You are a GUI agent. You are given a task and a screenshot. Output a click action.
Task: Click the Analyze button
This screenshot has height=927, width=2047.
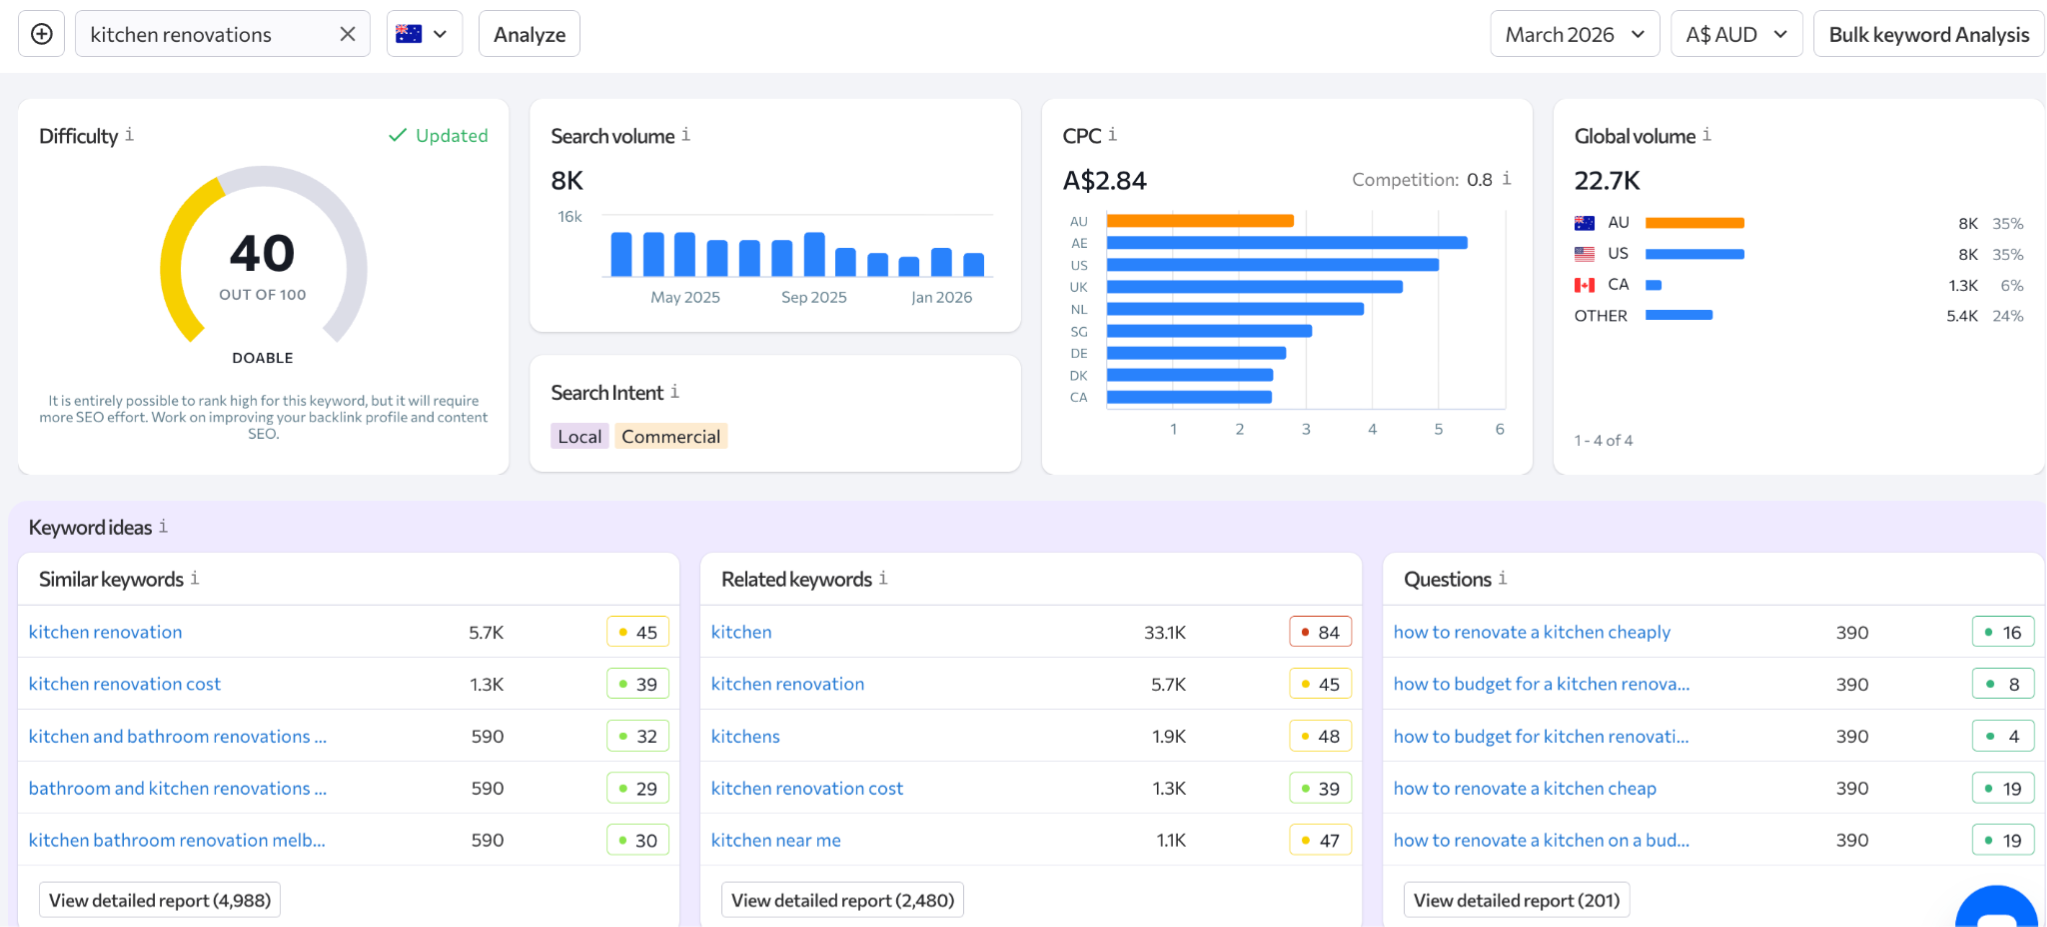tap(529, 34)
